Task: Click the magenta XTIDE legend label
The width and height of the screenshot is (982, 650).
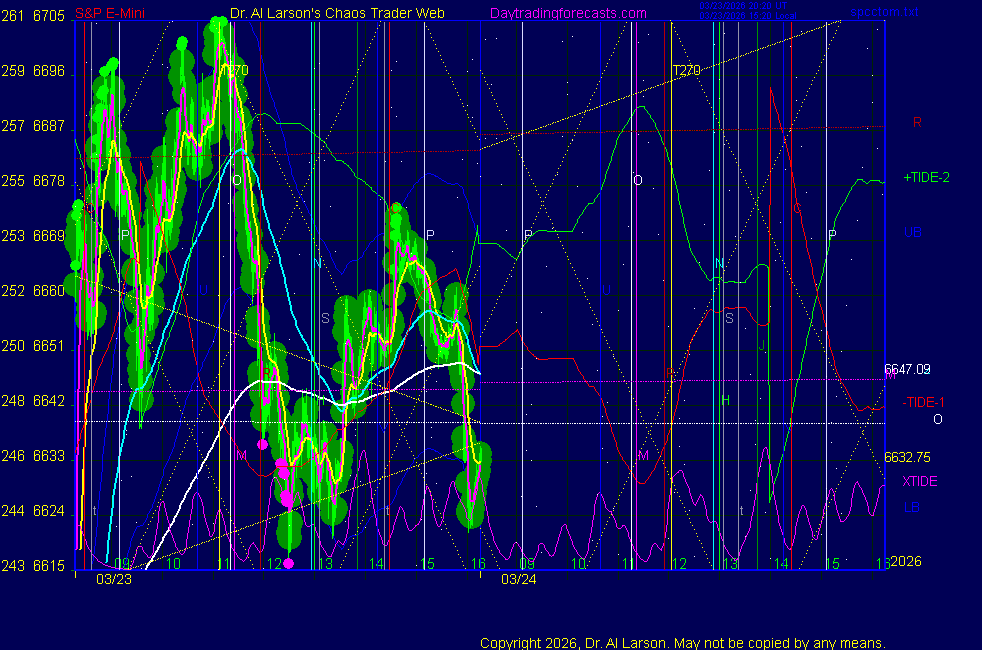Action: [920, 481]
